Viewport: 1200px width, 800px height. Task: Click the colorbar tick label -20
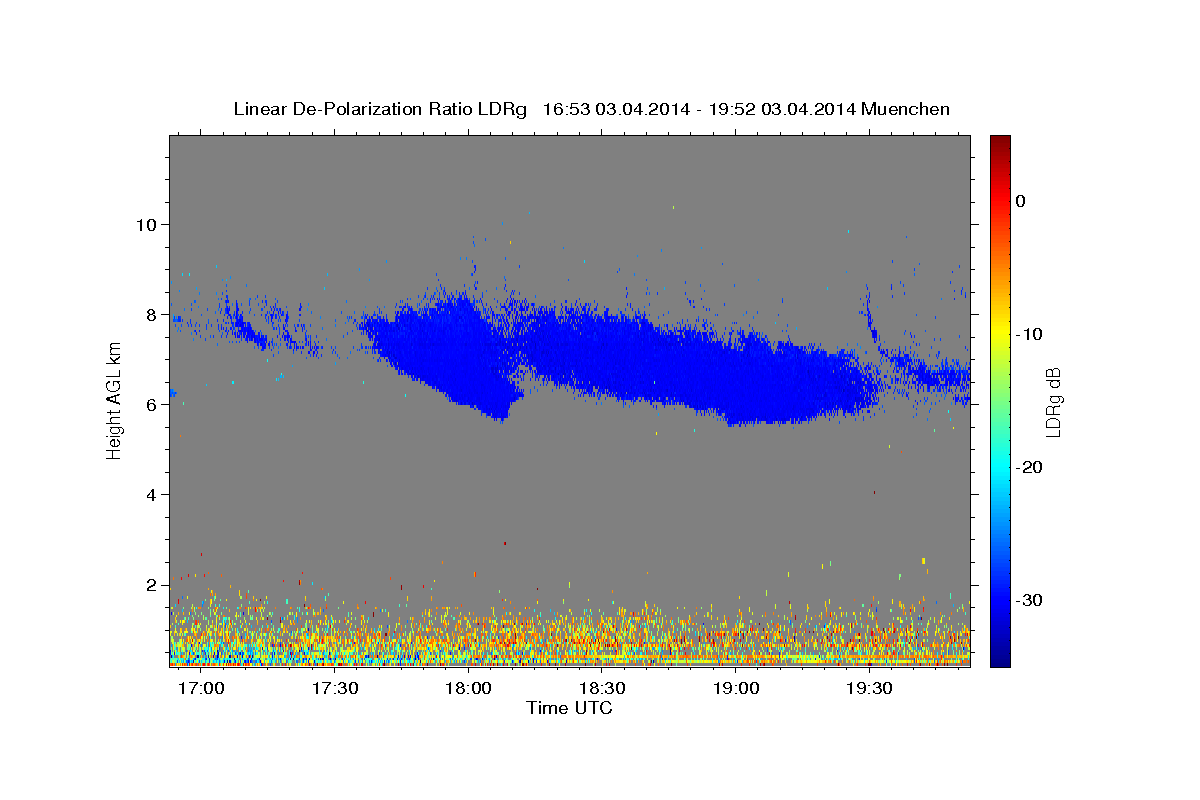(x=1029, y=467)
